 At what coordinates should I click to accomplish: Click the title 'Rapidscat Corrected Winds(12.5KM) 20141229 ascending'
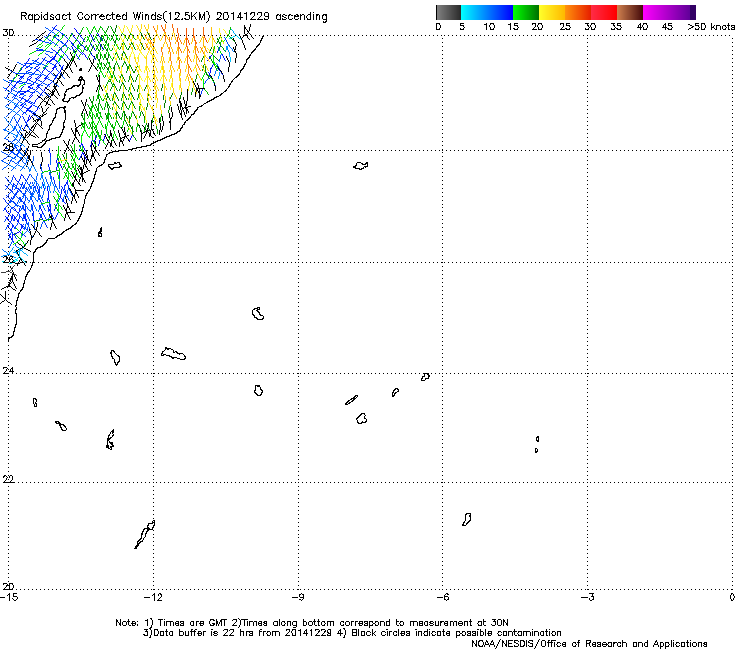174,17
